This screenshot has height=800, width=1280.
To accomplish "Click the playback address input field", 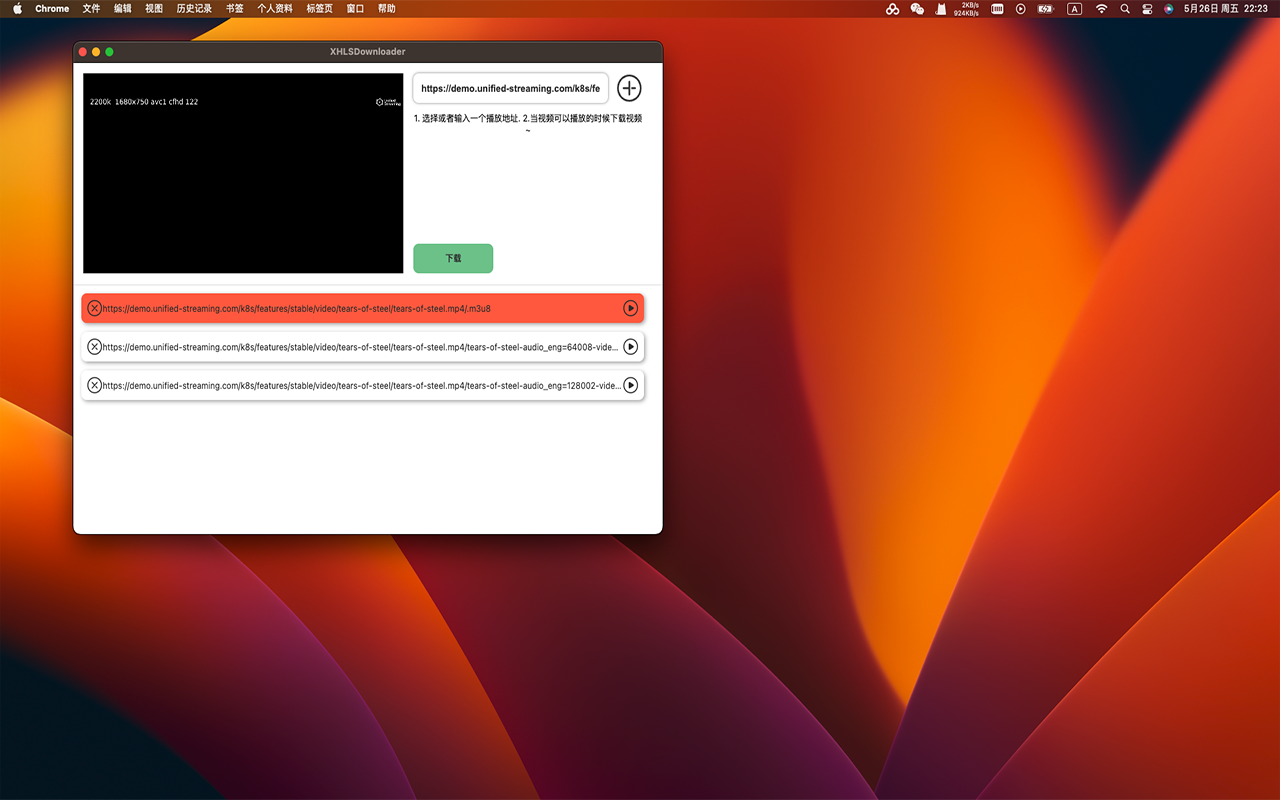I will [510, 88].
